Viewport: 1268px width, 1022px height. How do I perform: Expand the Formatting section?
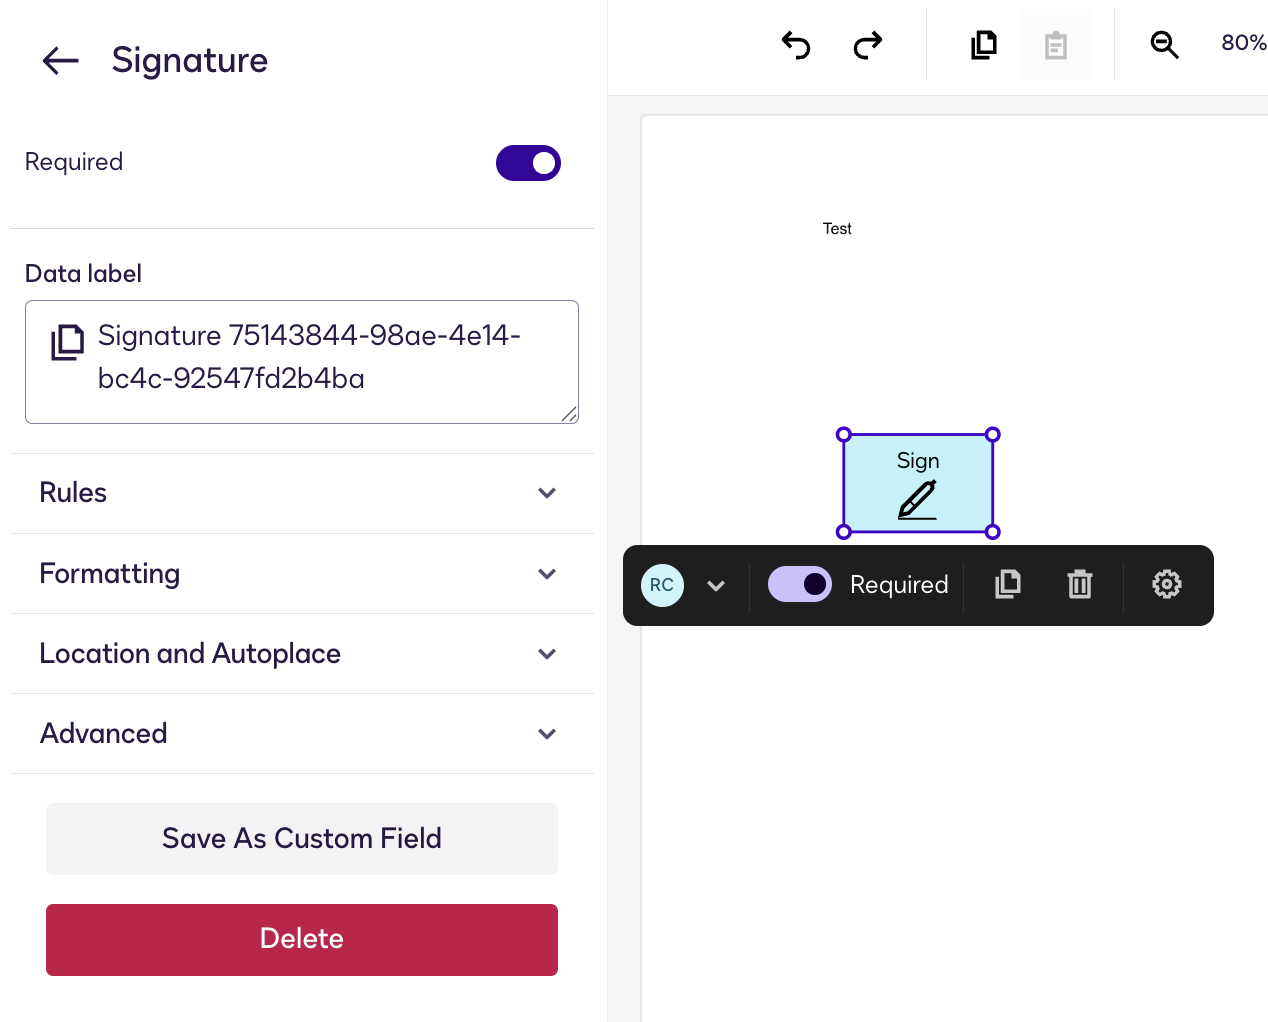click(302, 574)
